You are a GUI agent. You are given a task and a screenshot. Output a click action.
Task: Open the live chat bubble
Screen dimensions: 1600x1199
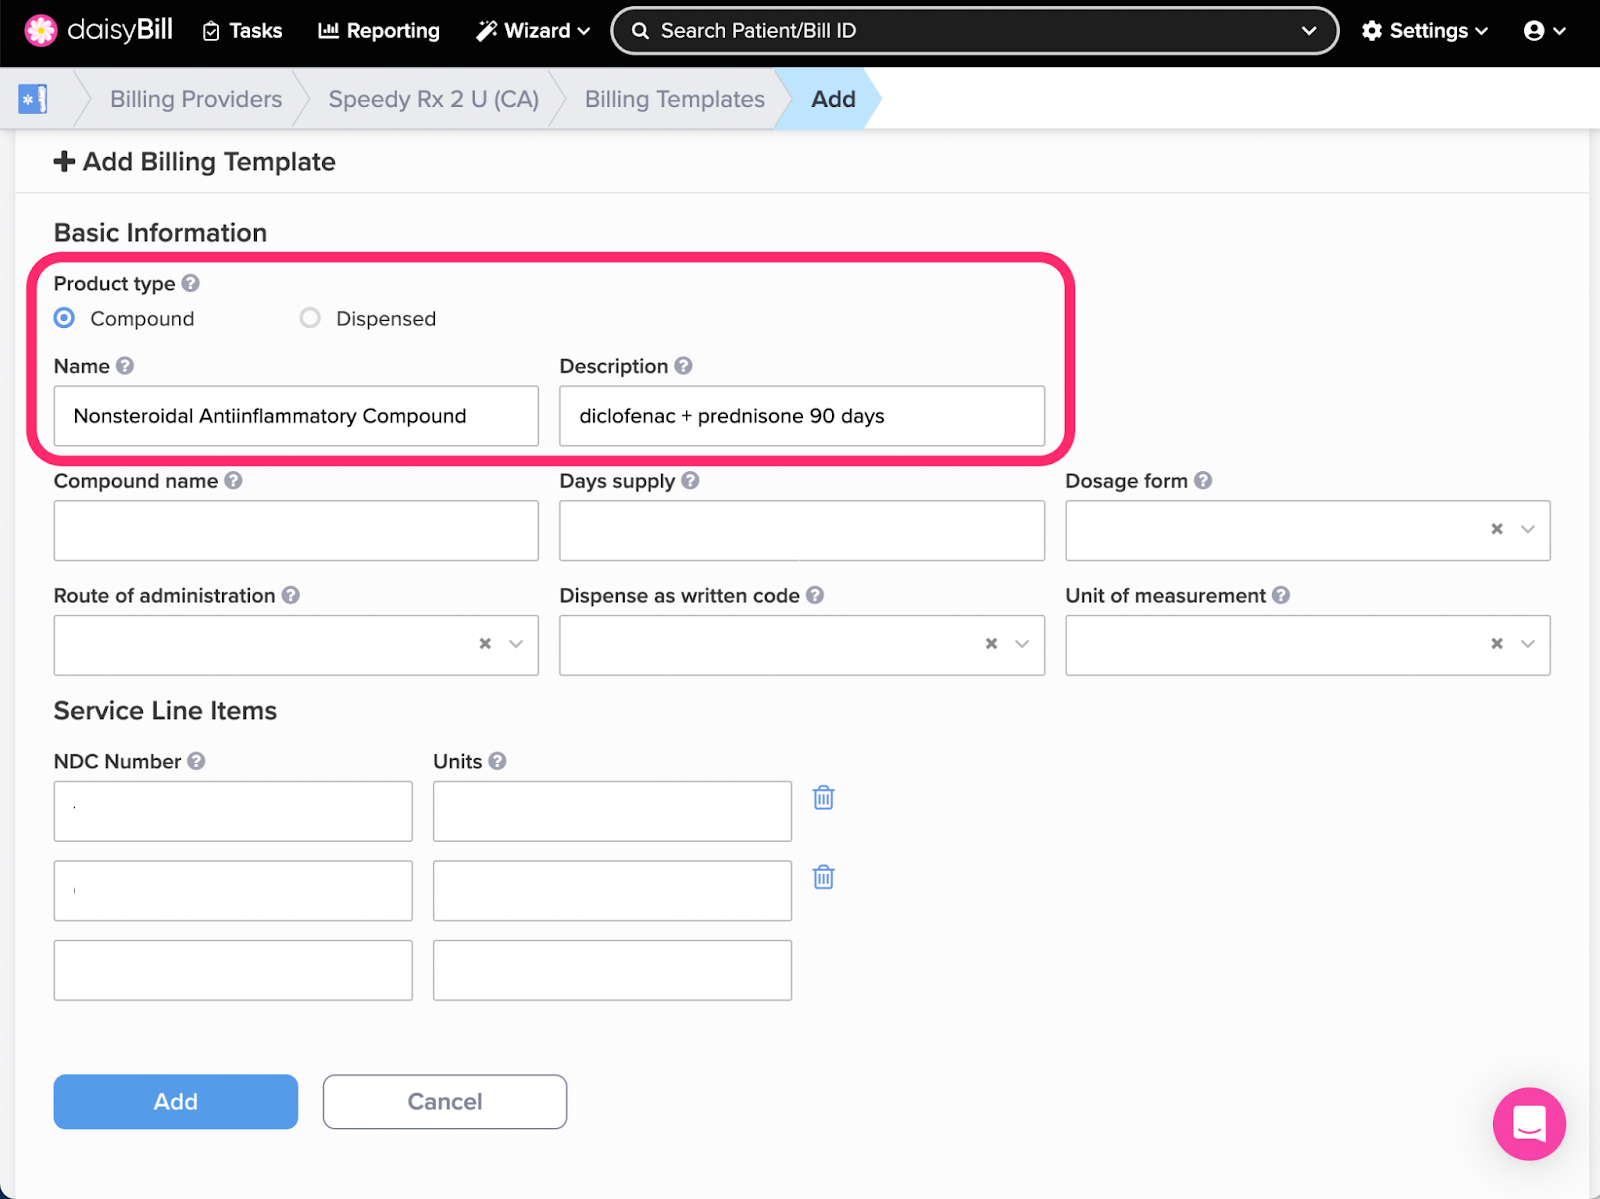pyautogui.click(x=1527, y=1123)
